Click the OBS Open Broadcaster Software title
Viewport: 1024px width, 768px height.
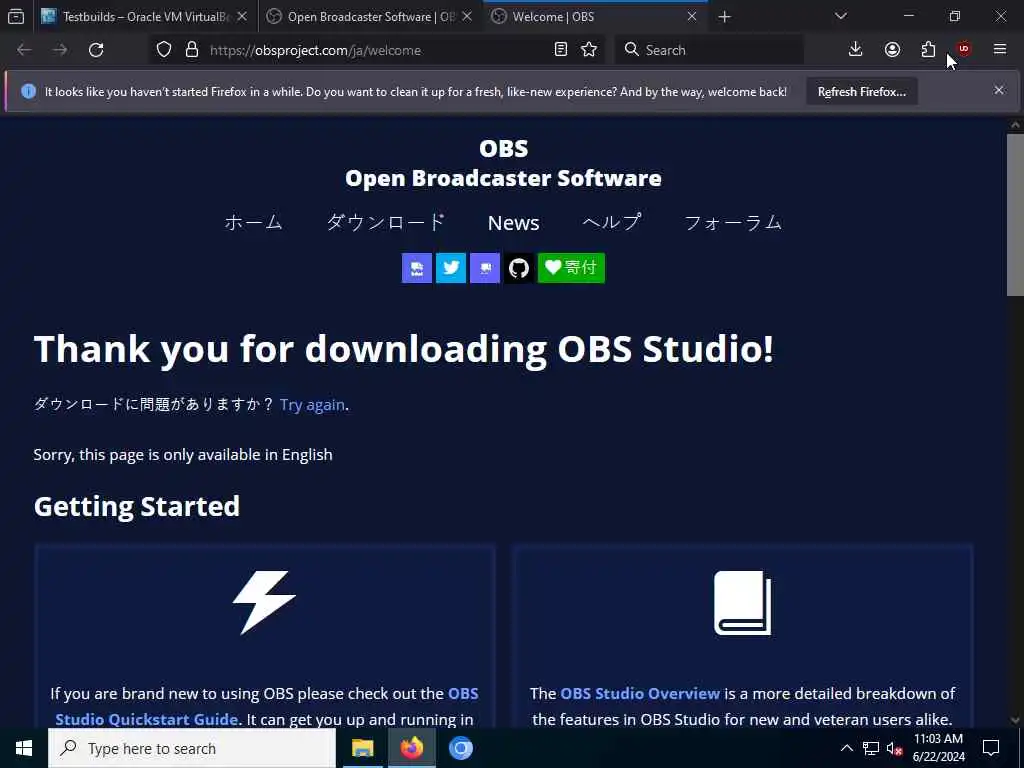503,163
